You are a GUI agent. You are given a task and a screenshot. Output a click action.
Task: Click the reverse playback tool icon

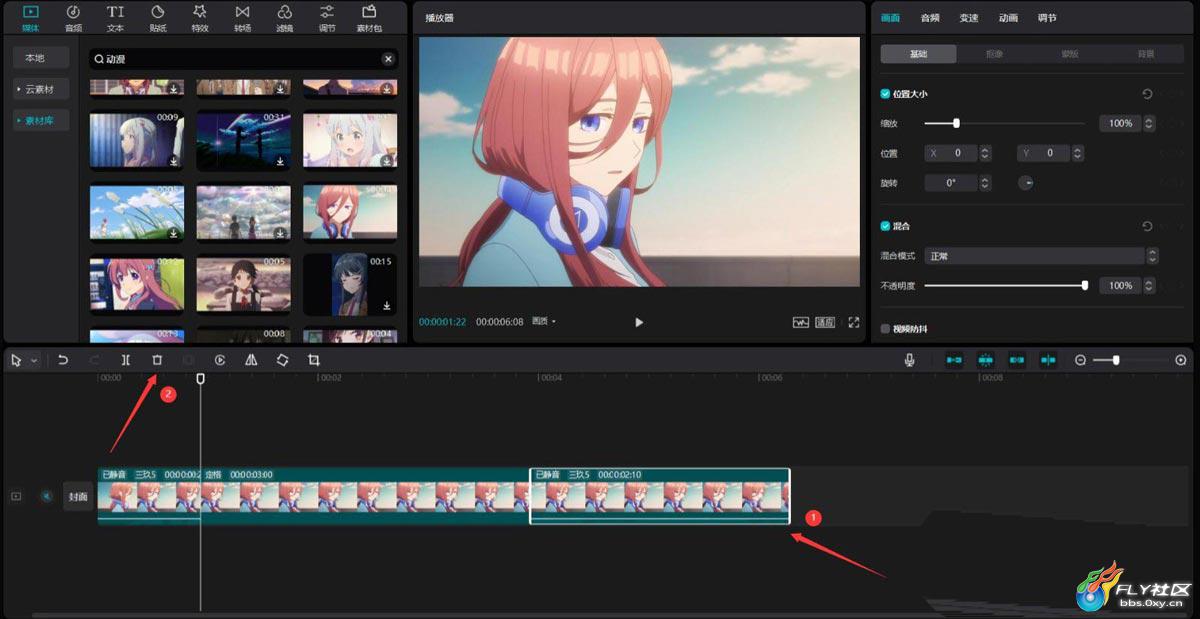[220, 360]
